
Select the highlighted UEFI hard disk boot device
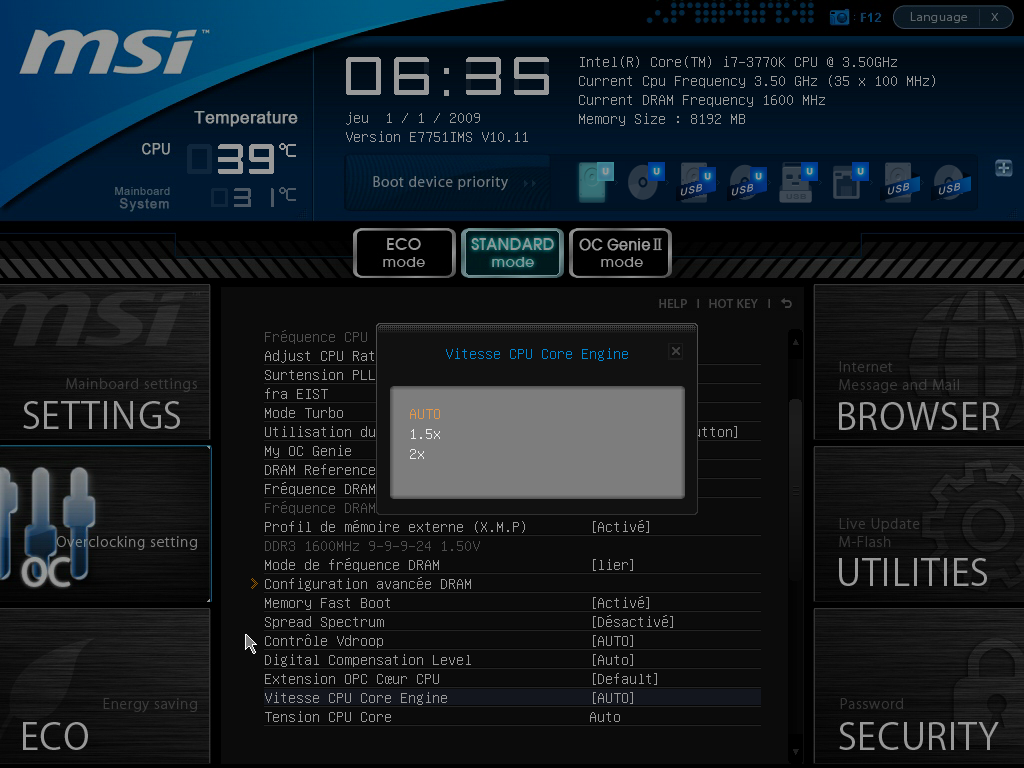pos(596,182)
